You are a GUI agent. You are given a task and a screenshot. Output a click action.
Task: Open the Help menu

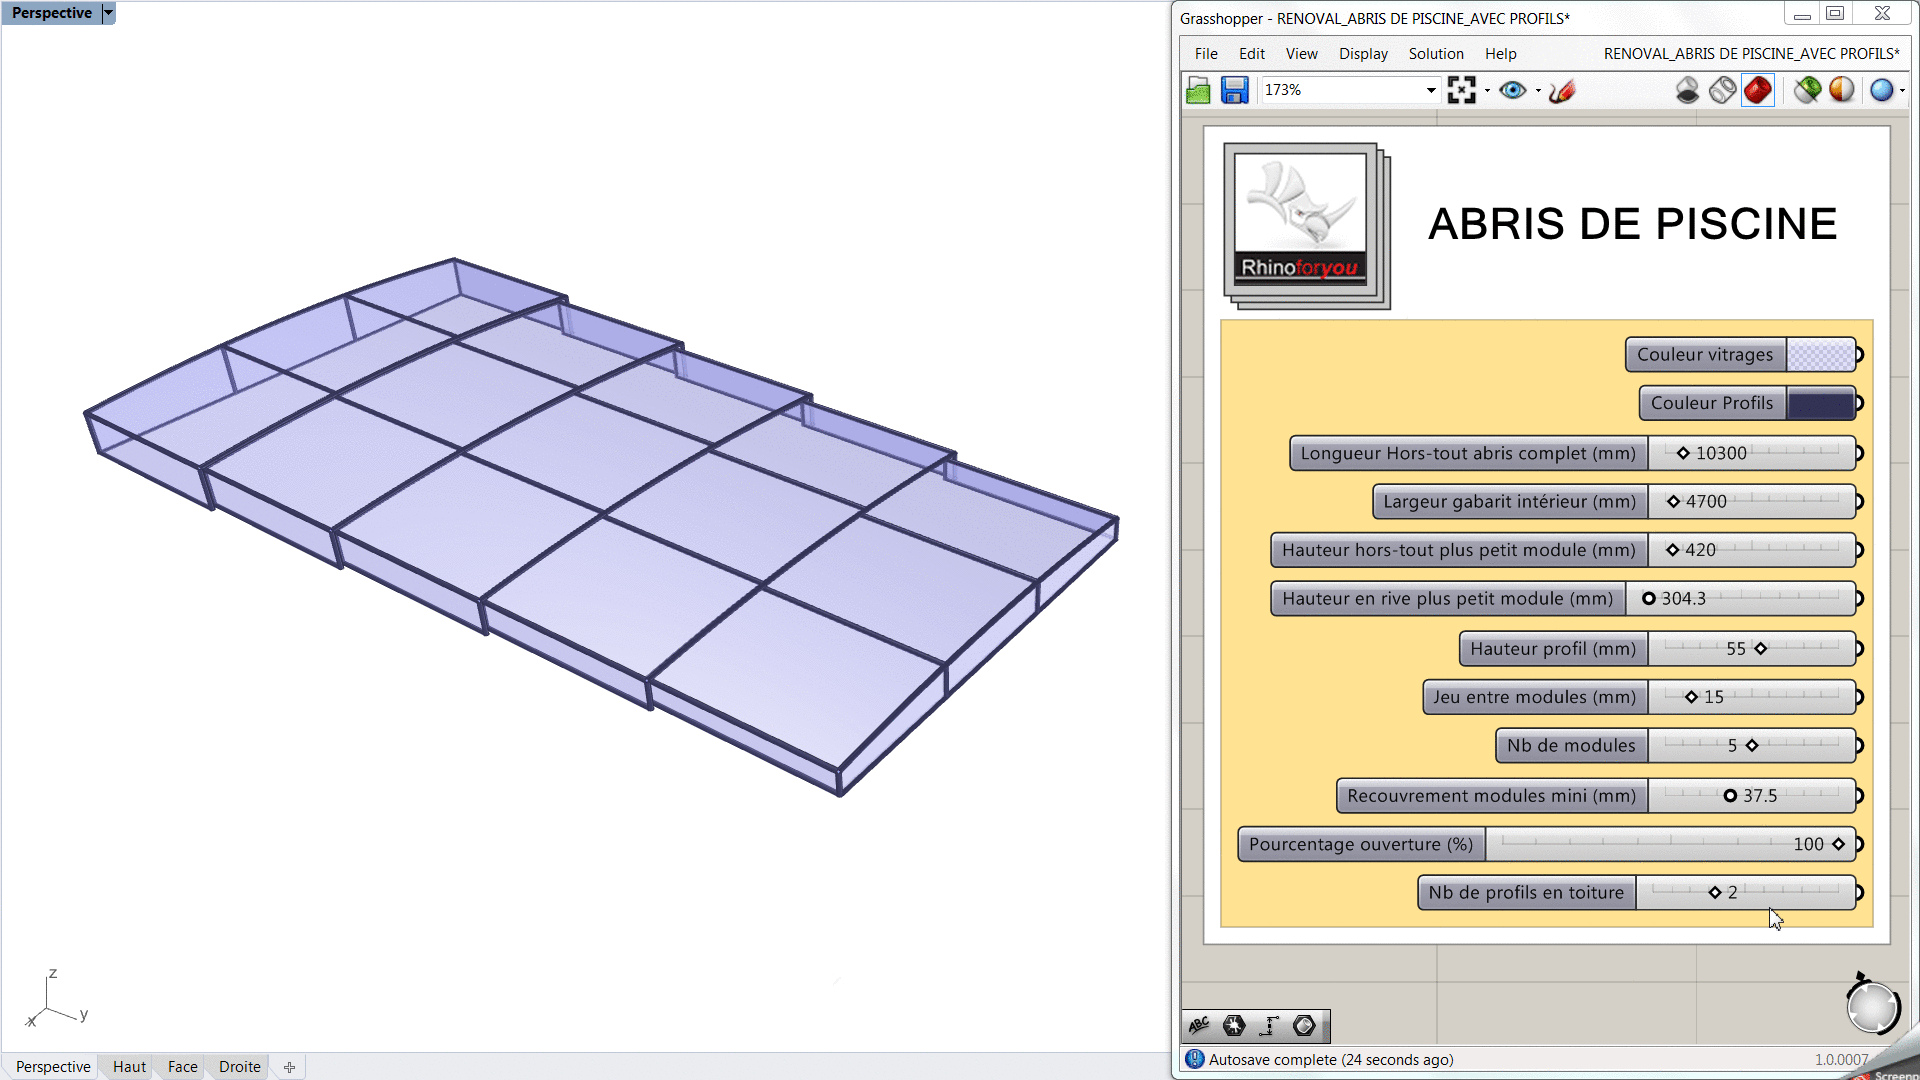1500,54
